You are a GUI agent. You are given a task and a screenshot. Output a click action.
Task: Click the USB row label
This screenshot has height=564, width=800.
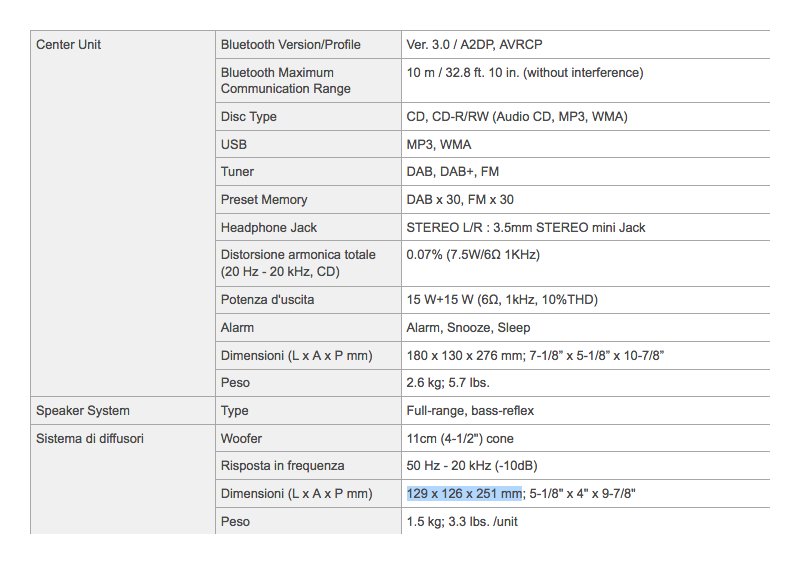click(x=234, y=145)
